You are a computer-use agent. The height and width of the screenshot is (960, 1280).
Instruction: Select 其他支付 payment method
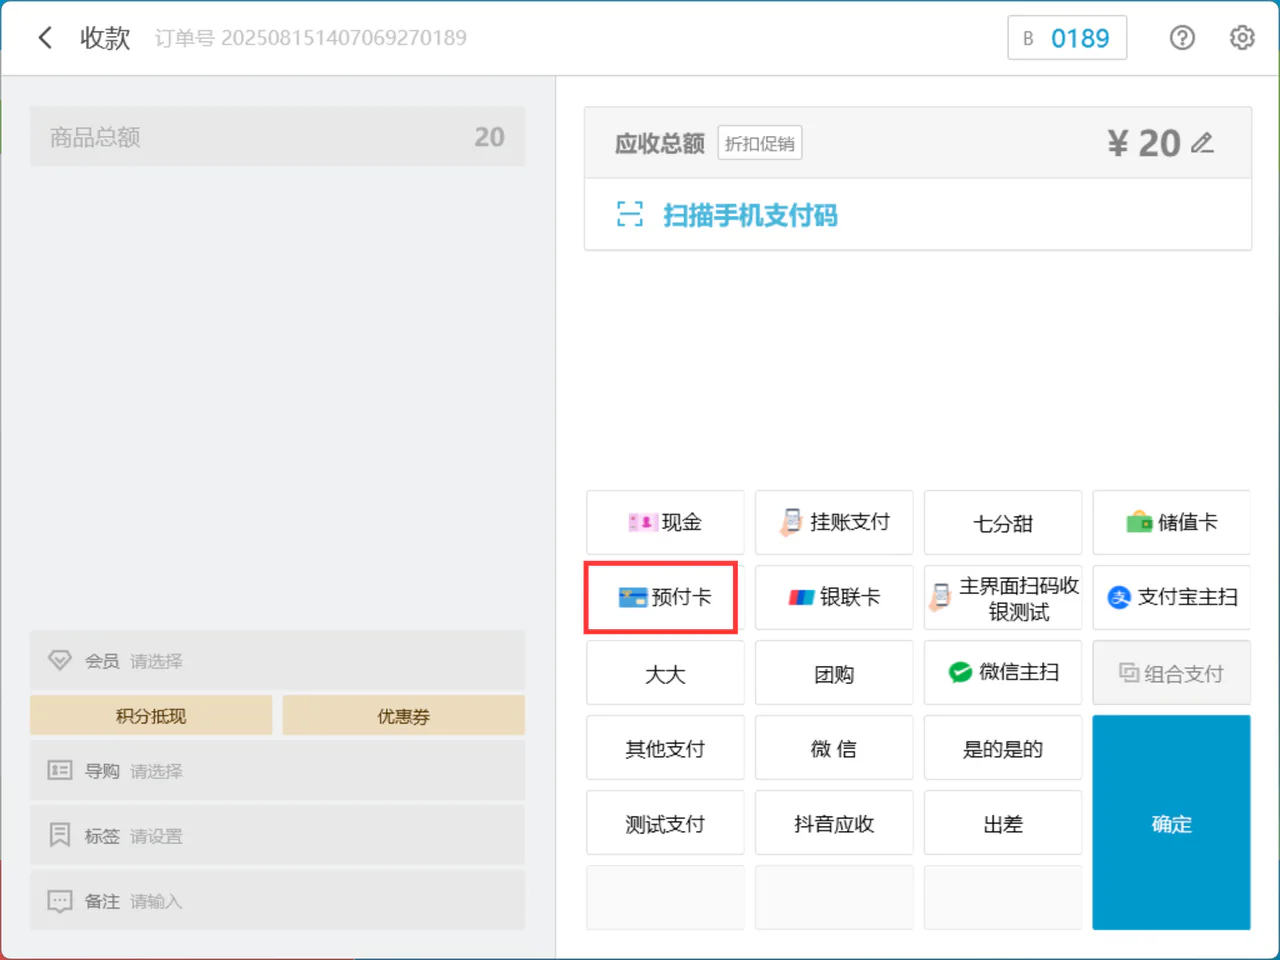point(665,748)
